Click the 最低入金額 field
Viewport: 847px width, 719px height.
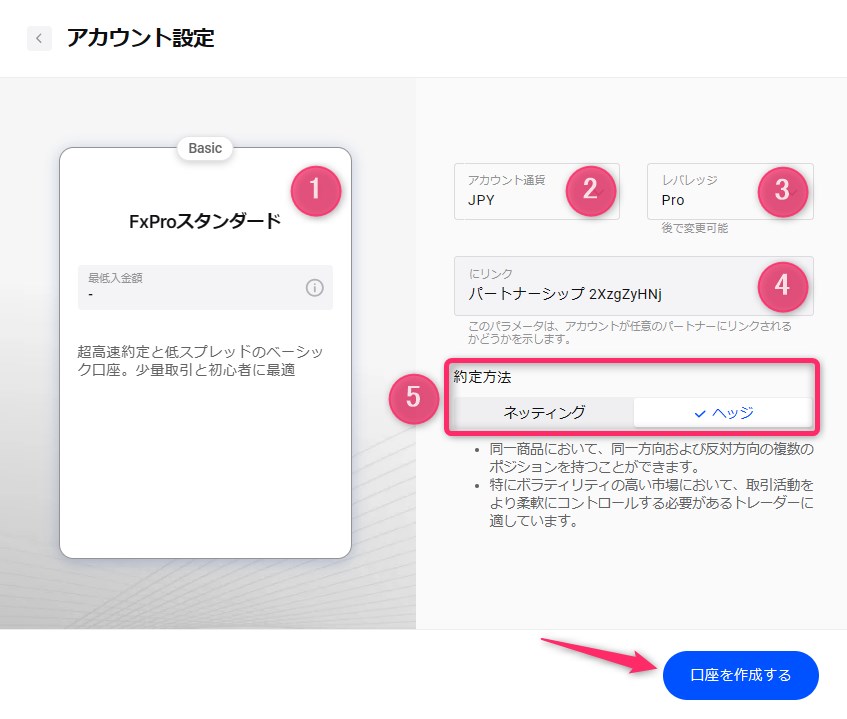pyautogui.click(x=190, y=287)
